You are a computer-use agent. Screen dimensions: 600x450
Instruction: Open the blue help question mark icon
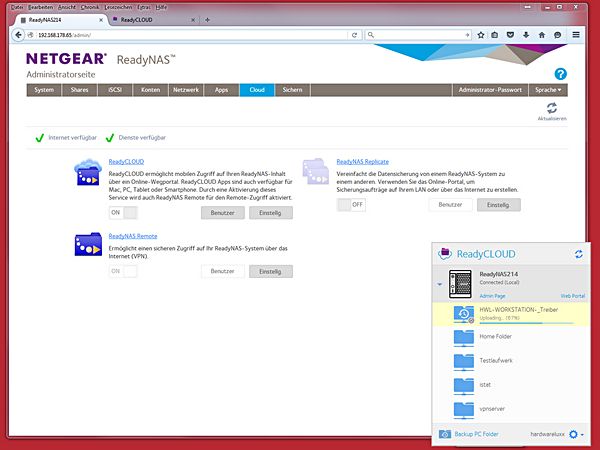[561, 74]
